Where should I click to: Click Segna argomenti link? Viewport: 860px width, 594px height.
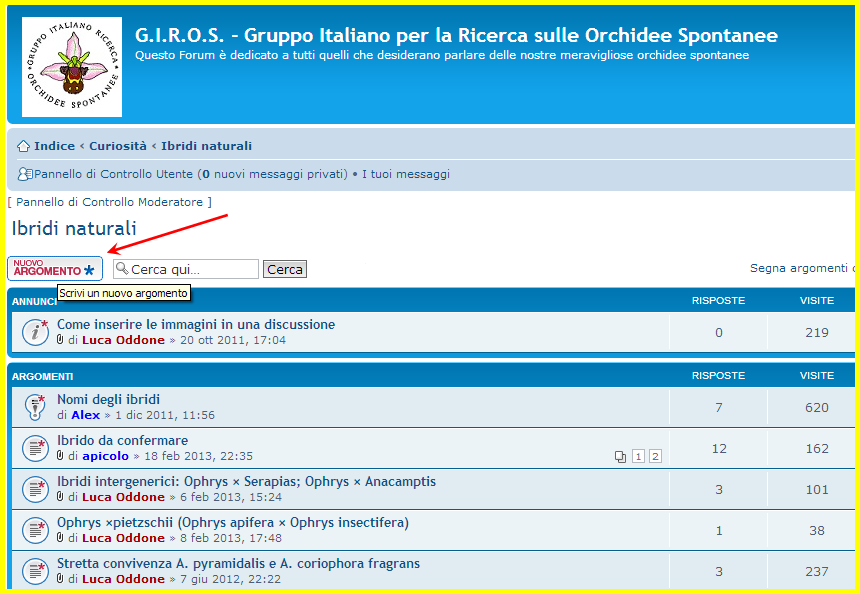pyautogui.click(x=802, y=268)
